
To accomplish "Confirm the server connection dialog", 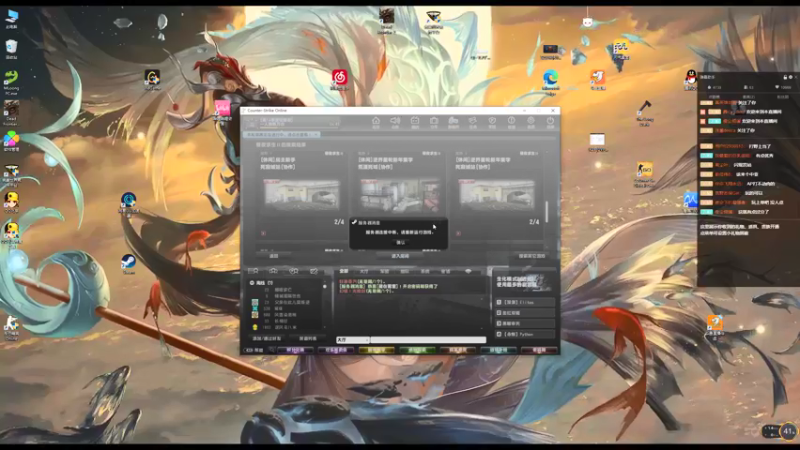I will click(x=401, y=243).
